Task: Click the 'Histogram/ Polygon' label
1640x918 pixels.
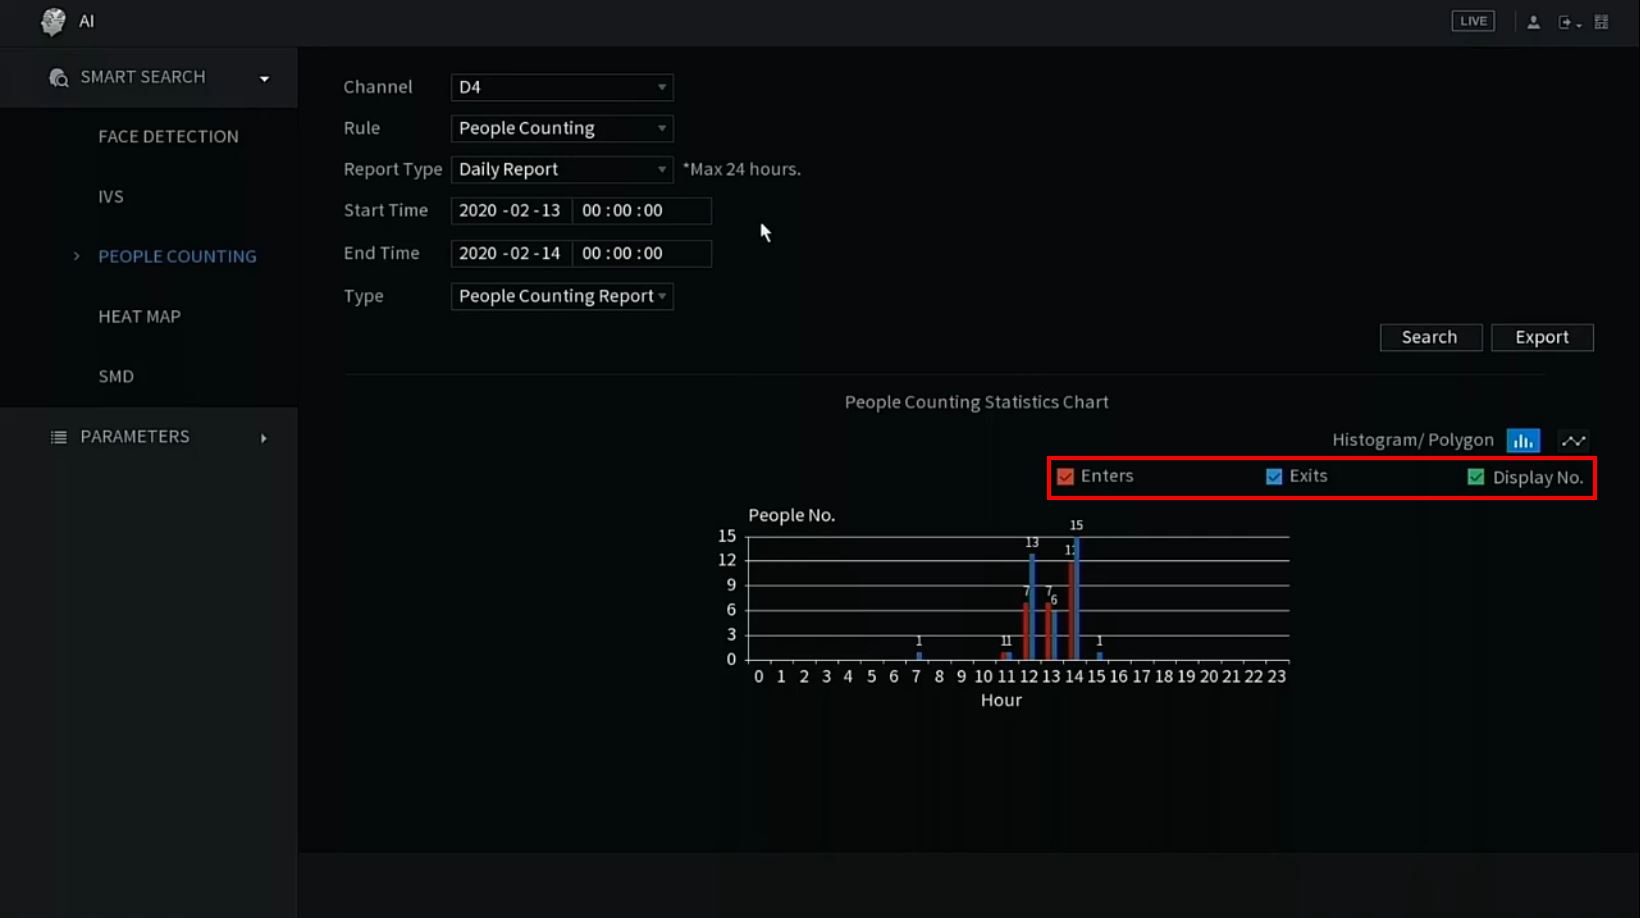Action: pos(1413,440)
